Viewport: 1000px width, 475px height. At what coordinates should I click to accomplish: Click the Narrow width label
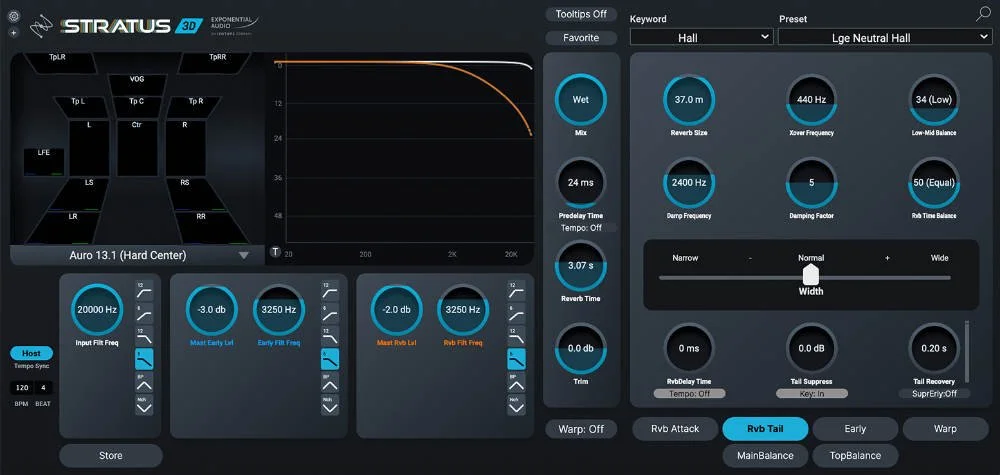(x=685, y=258)
